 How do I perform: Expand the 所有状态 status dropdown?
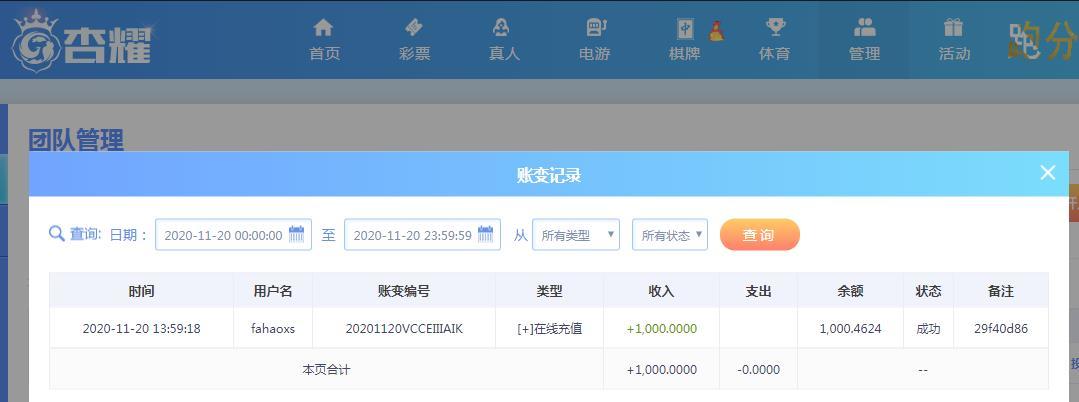[x=670, y=235]
